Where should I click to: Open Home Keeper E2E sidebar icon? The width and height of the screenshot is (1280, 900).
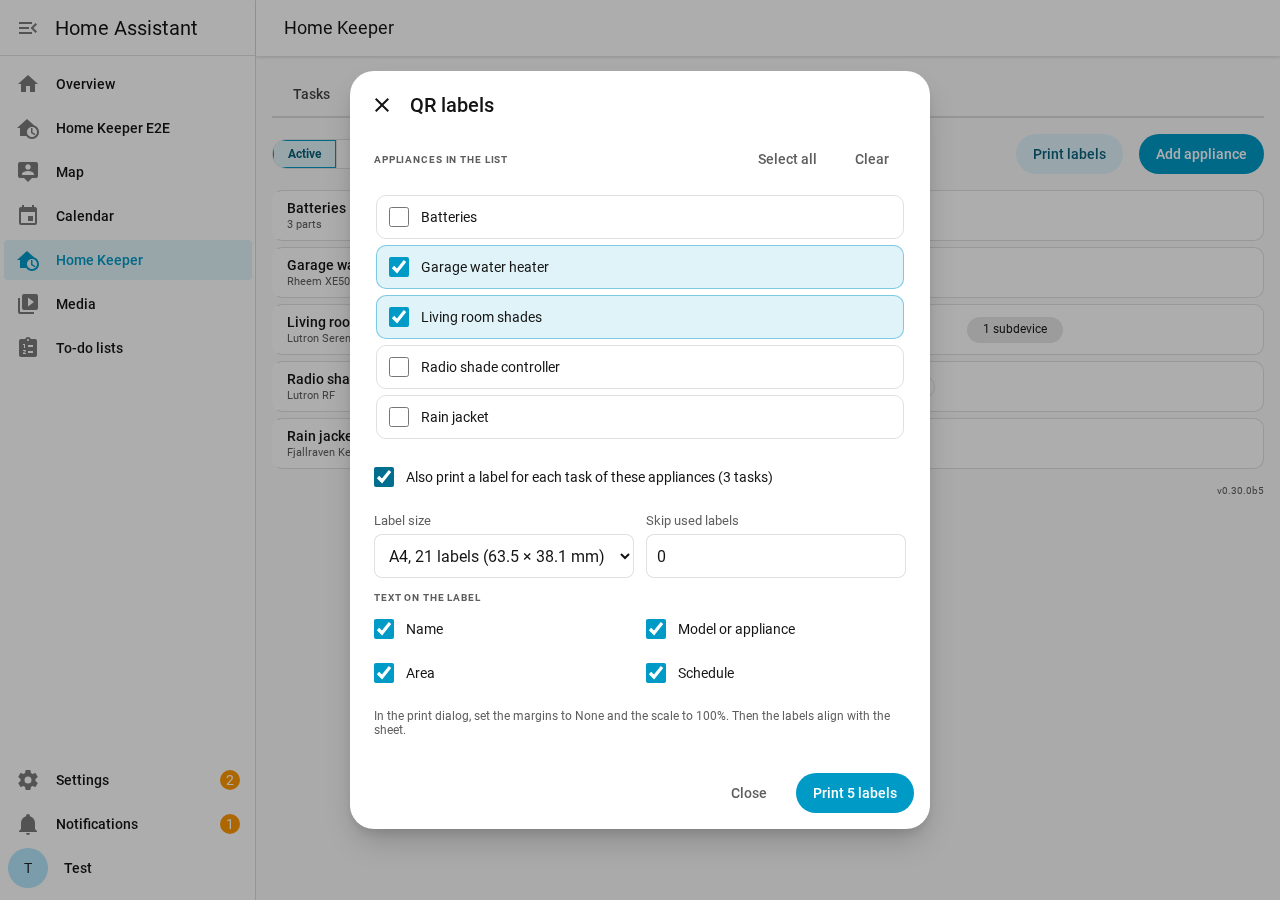28,128
